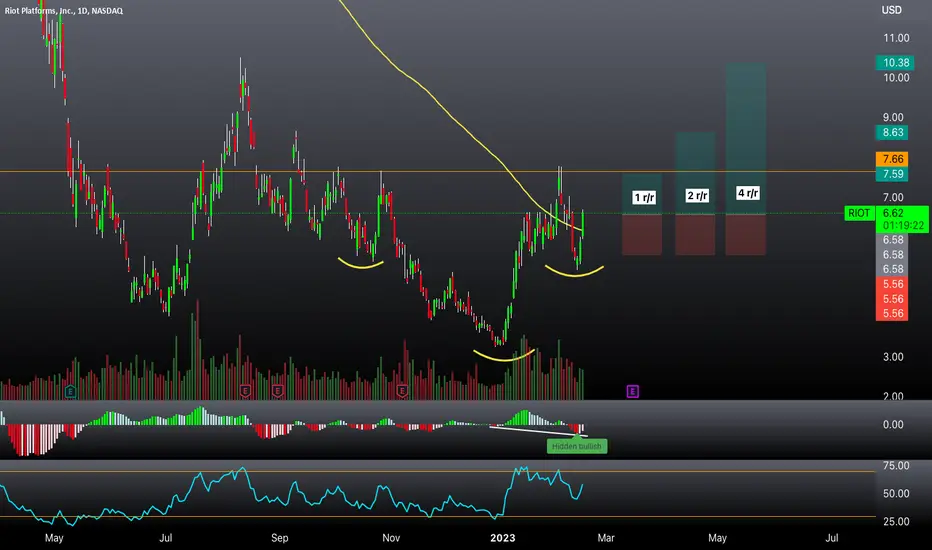Select the teal target zone above 4 r/r
The width and height of the screenshot is (932, 550).
[745, 139]
